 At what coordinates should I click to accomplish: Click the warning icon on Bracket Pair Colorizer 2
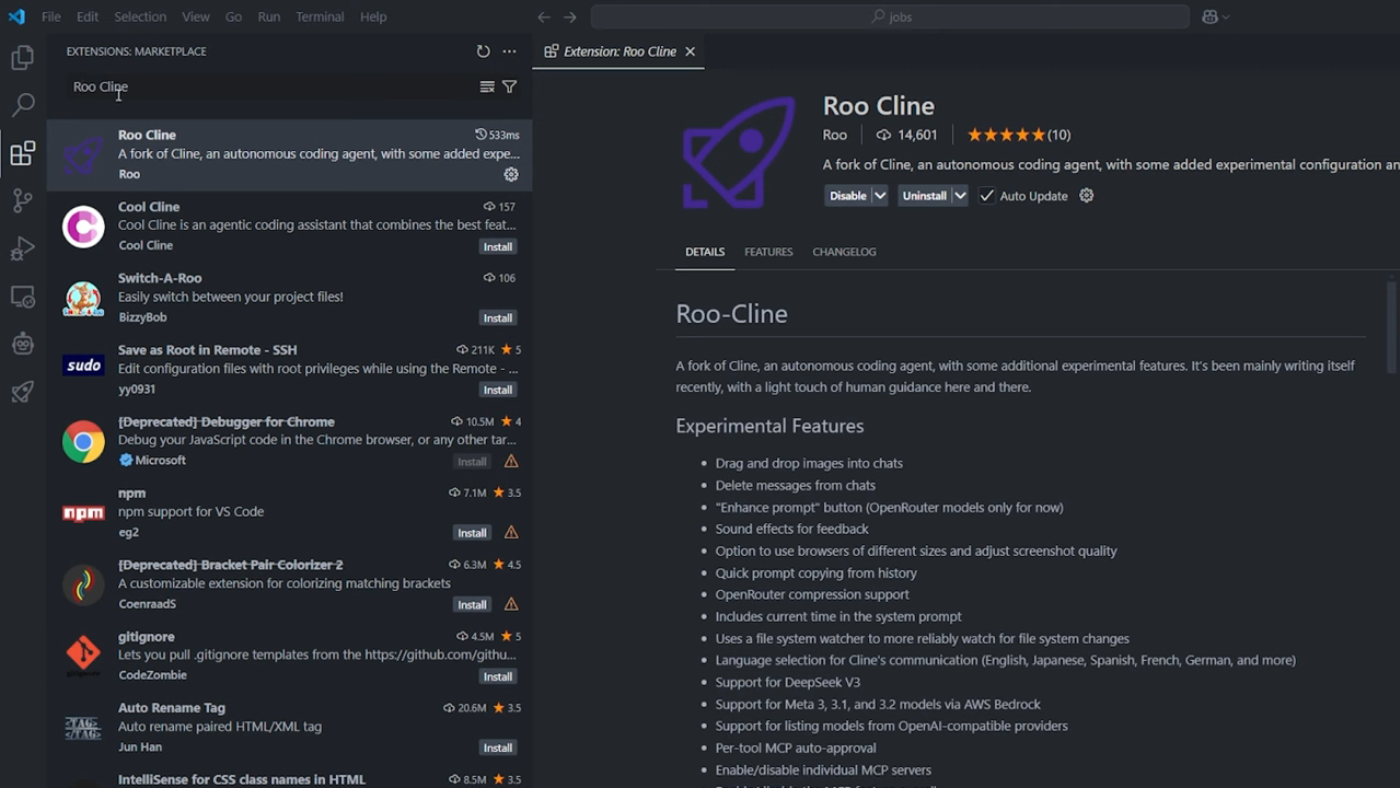click(511, 604)
